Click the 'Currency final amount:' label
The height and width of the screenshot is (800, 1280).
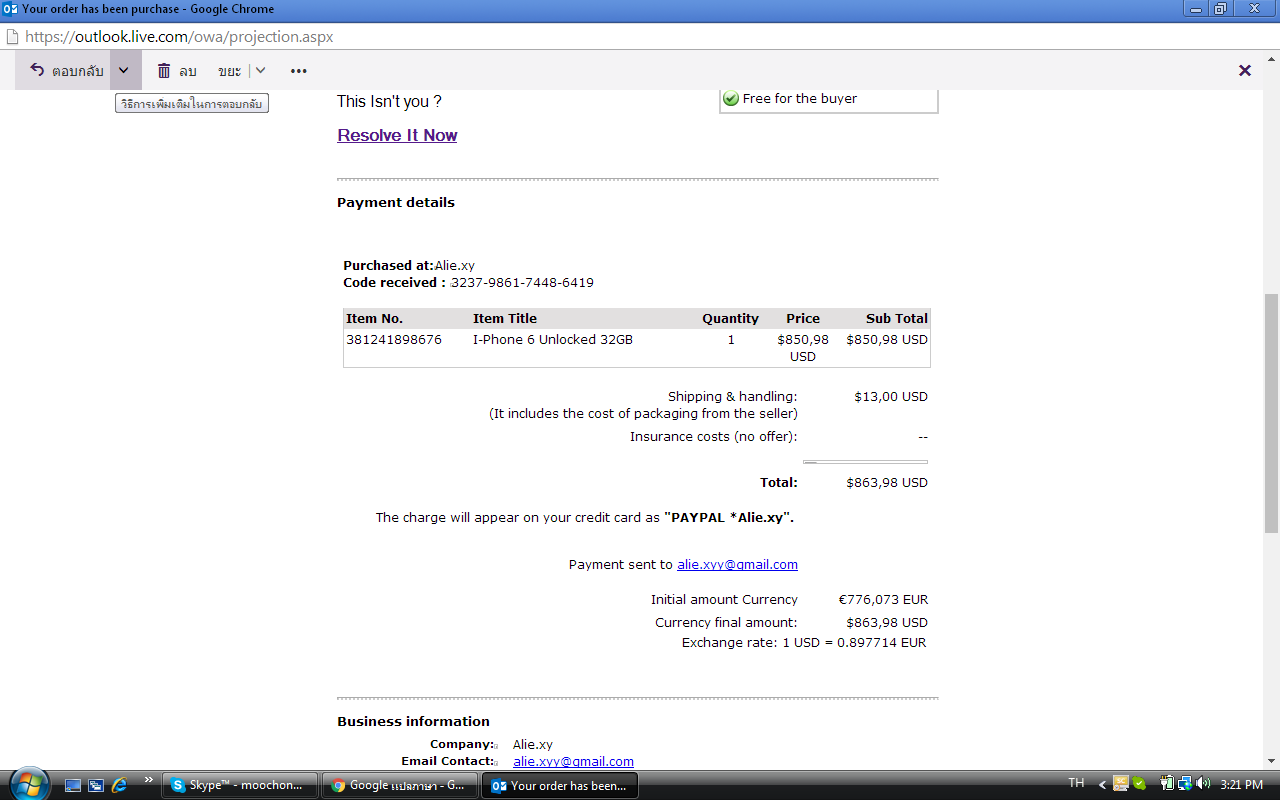coord(726,622)
